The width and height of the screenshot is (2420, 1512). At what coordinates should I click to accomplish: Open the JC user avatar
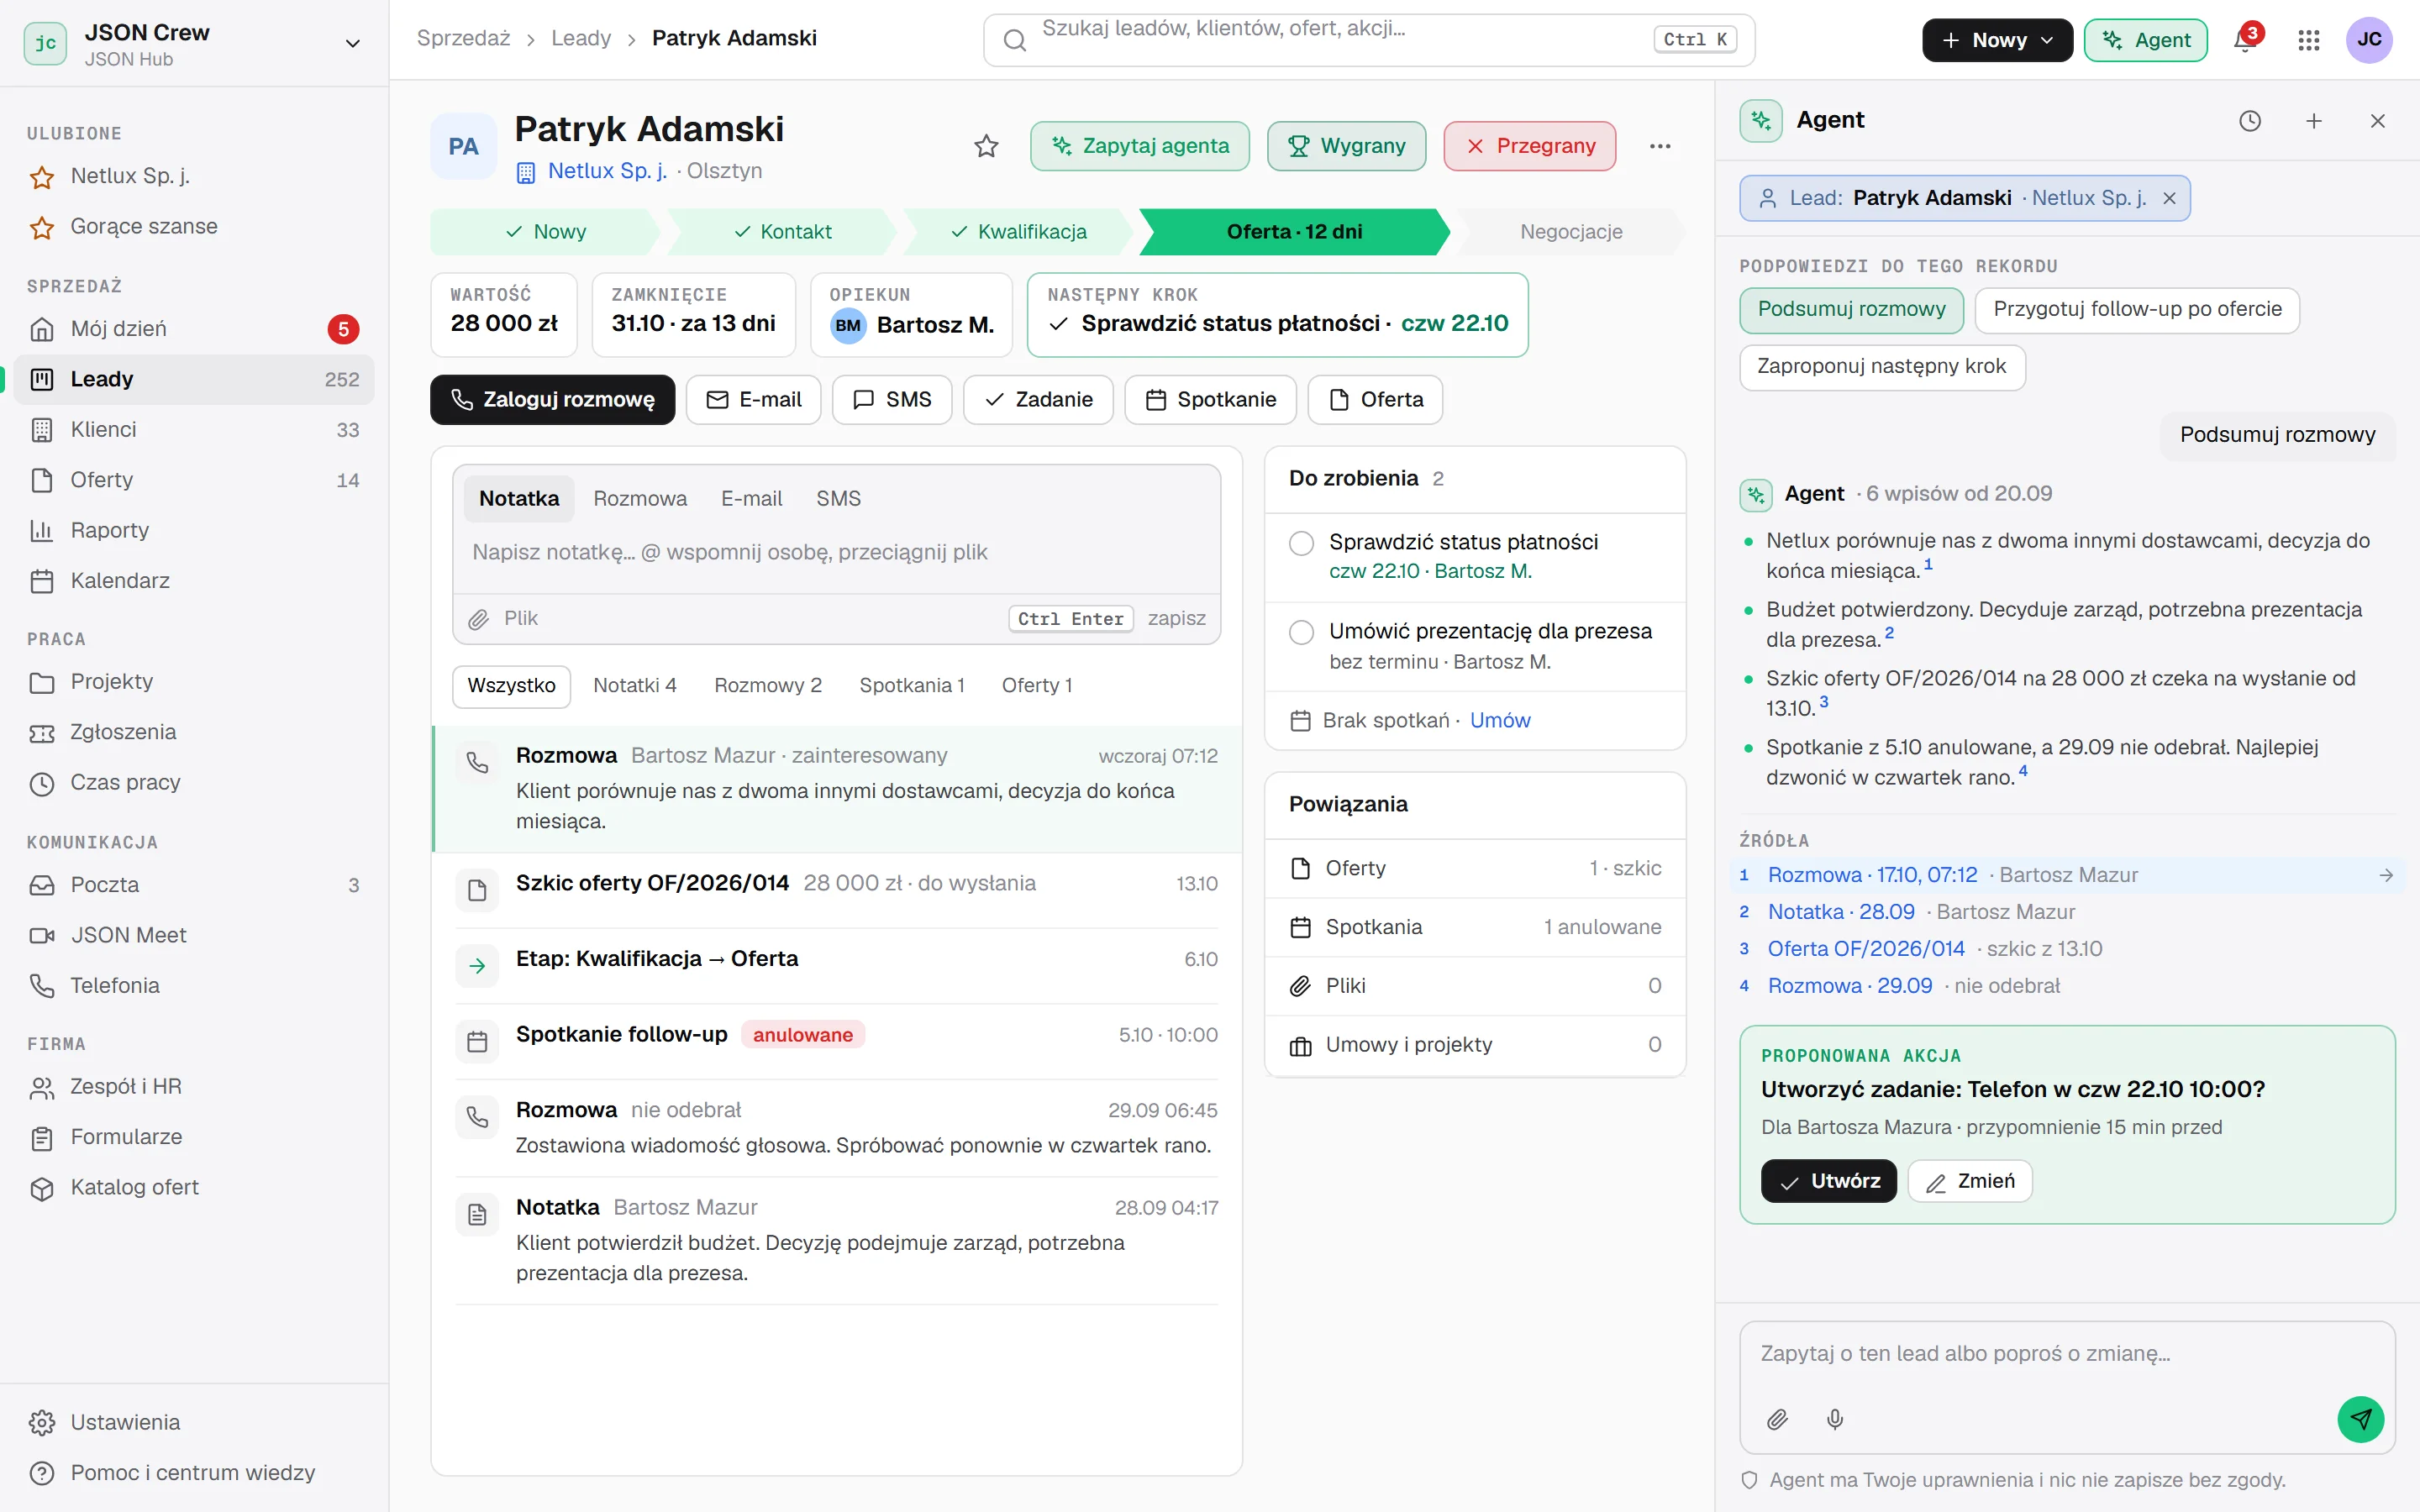click(2369, 40)
